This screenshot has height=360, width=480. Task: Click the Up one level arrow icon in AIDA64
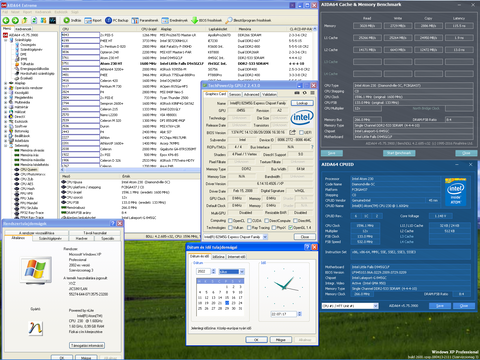(x=25, y=20)
